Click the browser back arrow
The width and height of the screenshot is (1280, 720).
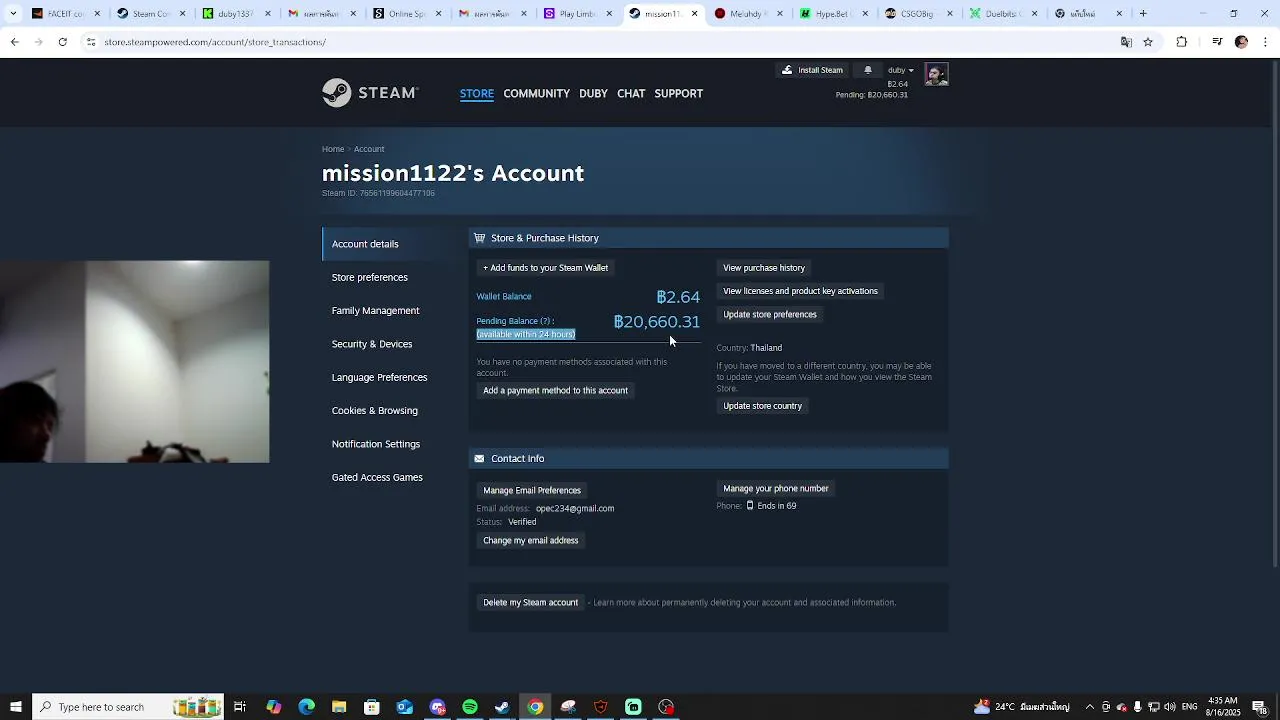pyautogui.click(x=14, y=42)
